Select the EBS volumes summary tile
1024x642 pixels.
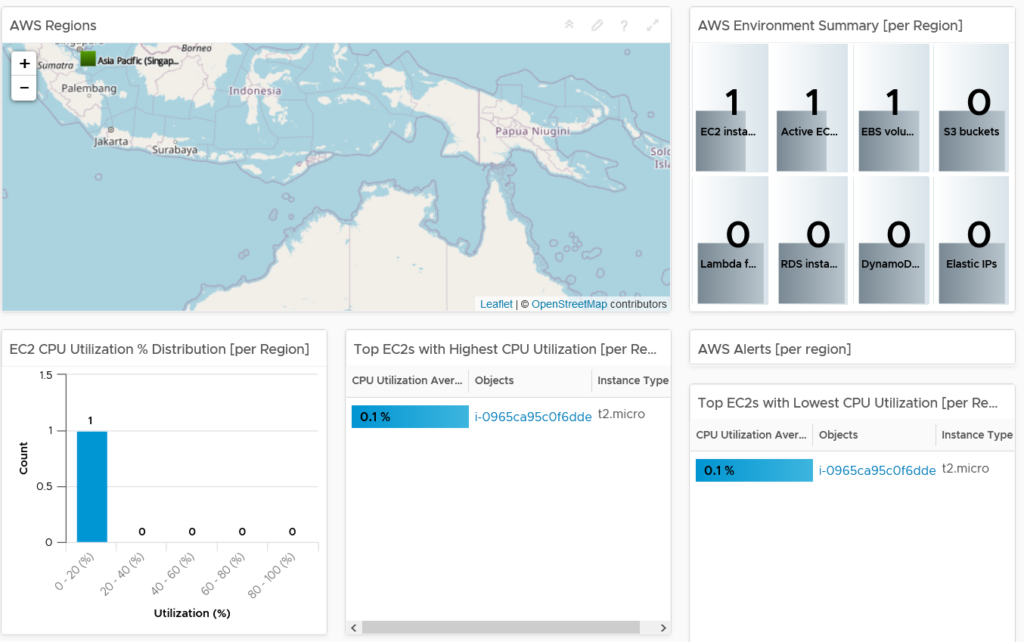pos(892,108)
